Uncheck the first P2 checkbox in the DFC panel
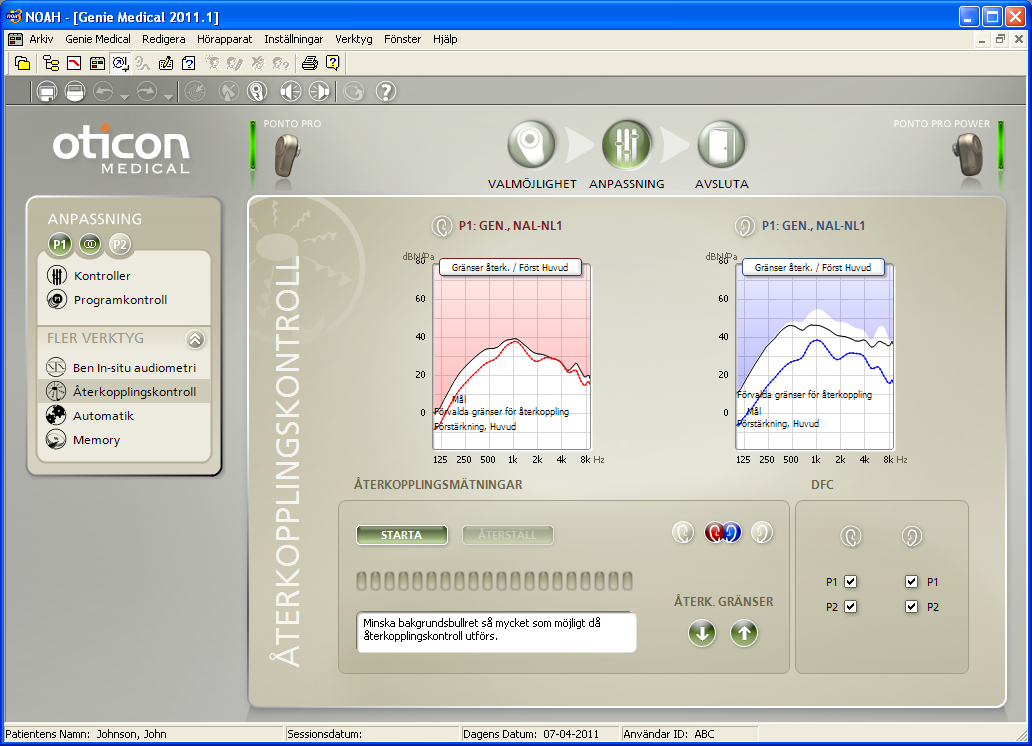Screen dimensions: 1032x746 coord(850,606)
